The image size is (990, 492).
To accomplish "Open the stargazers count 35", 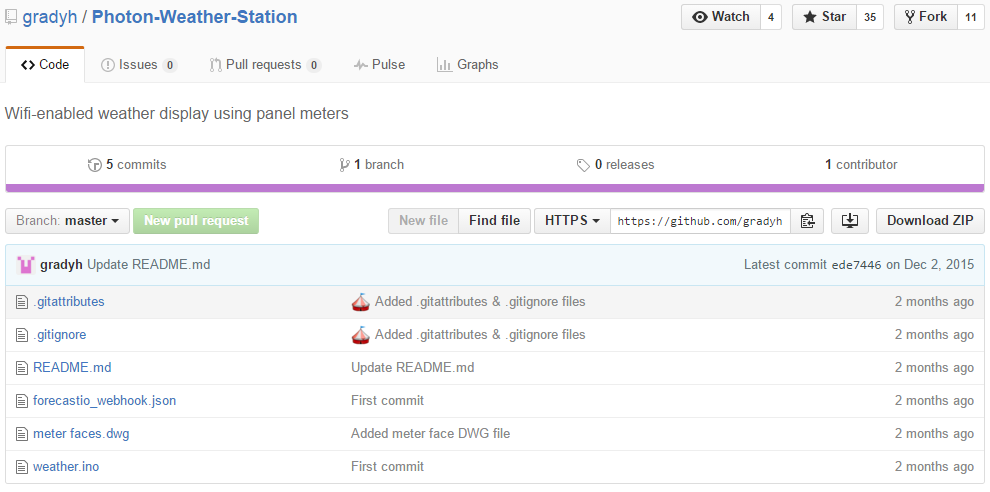I will point(870,17).
